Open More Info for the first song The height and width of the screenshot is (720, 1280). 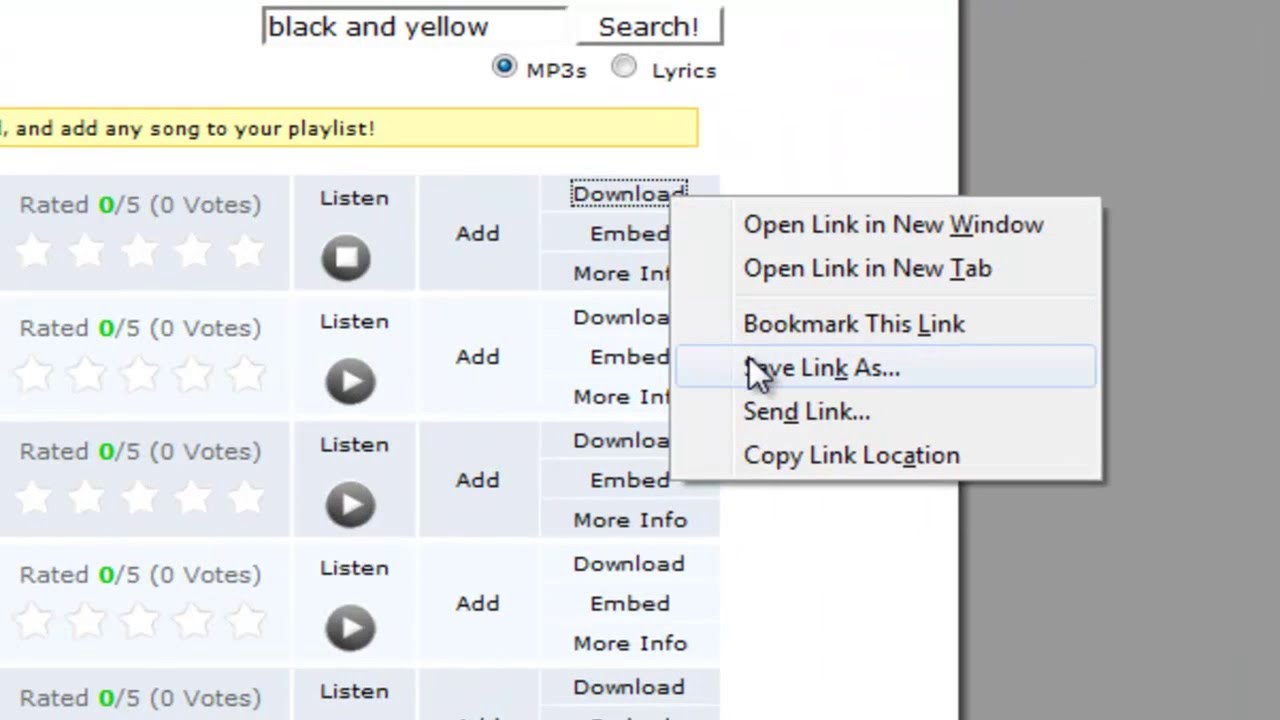(x=621, y=273)
